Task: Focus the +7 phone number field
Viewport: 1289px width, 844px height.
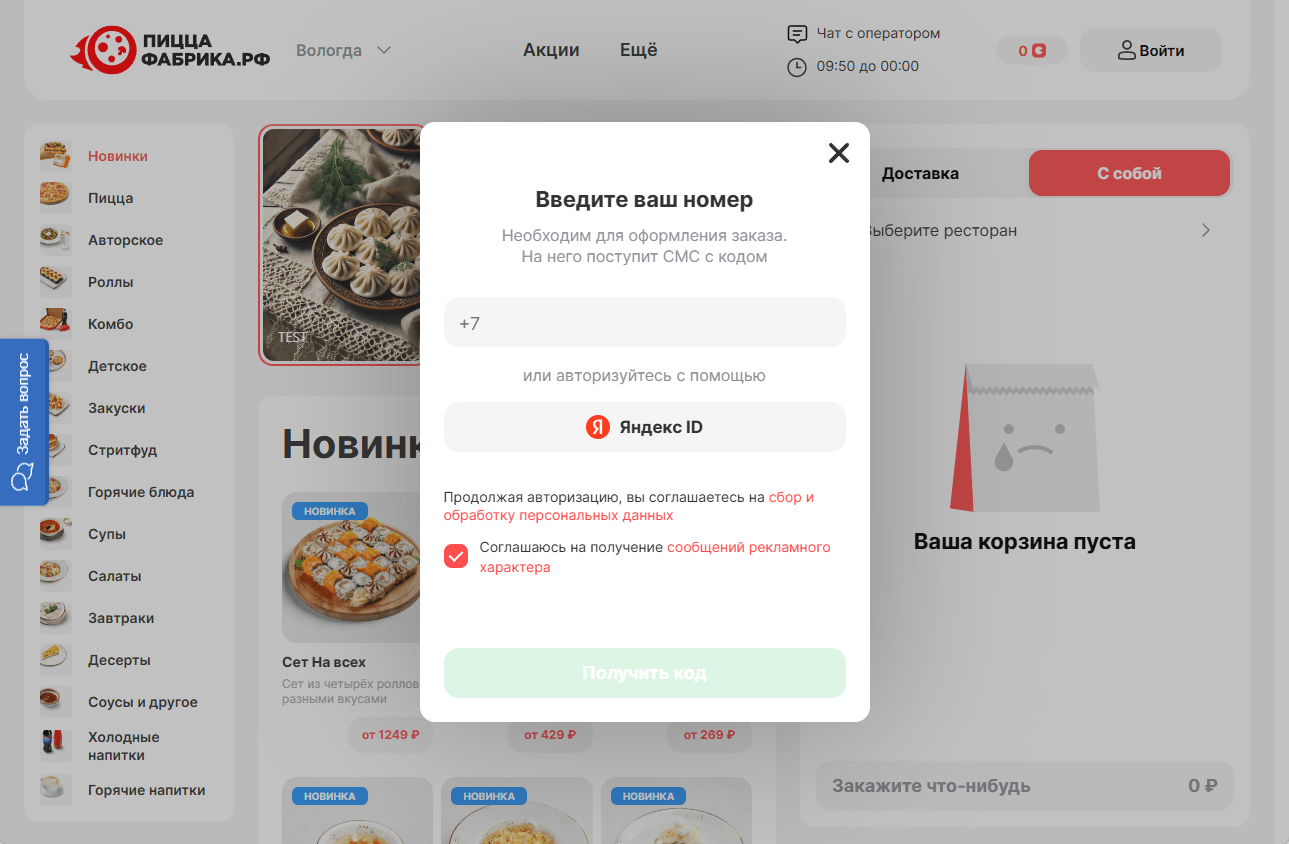Action: 645,322
